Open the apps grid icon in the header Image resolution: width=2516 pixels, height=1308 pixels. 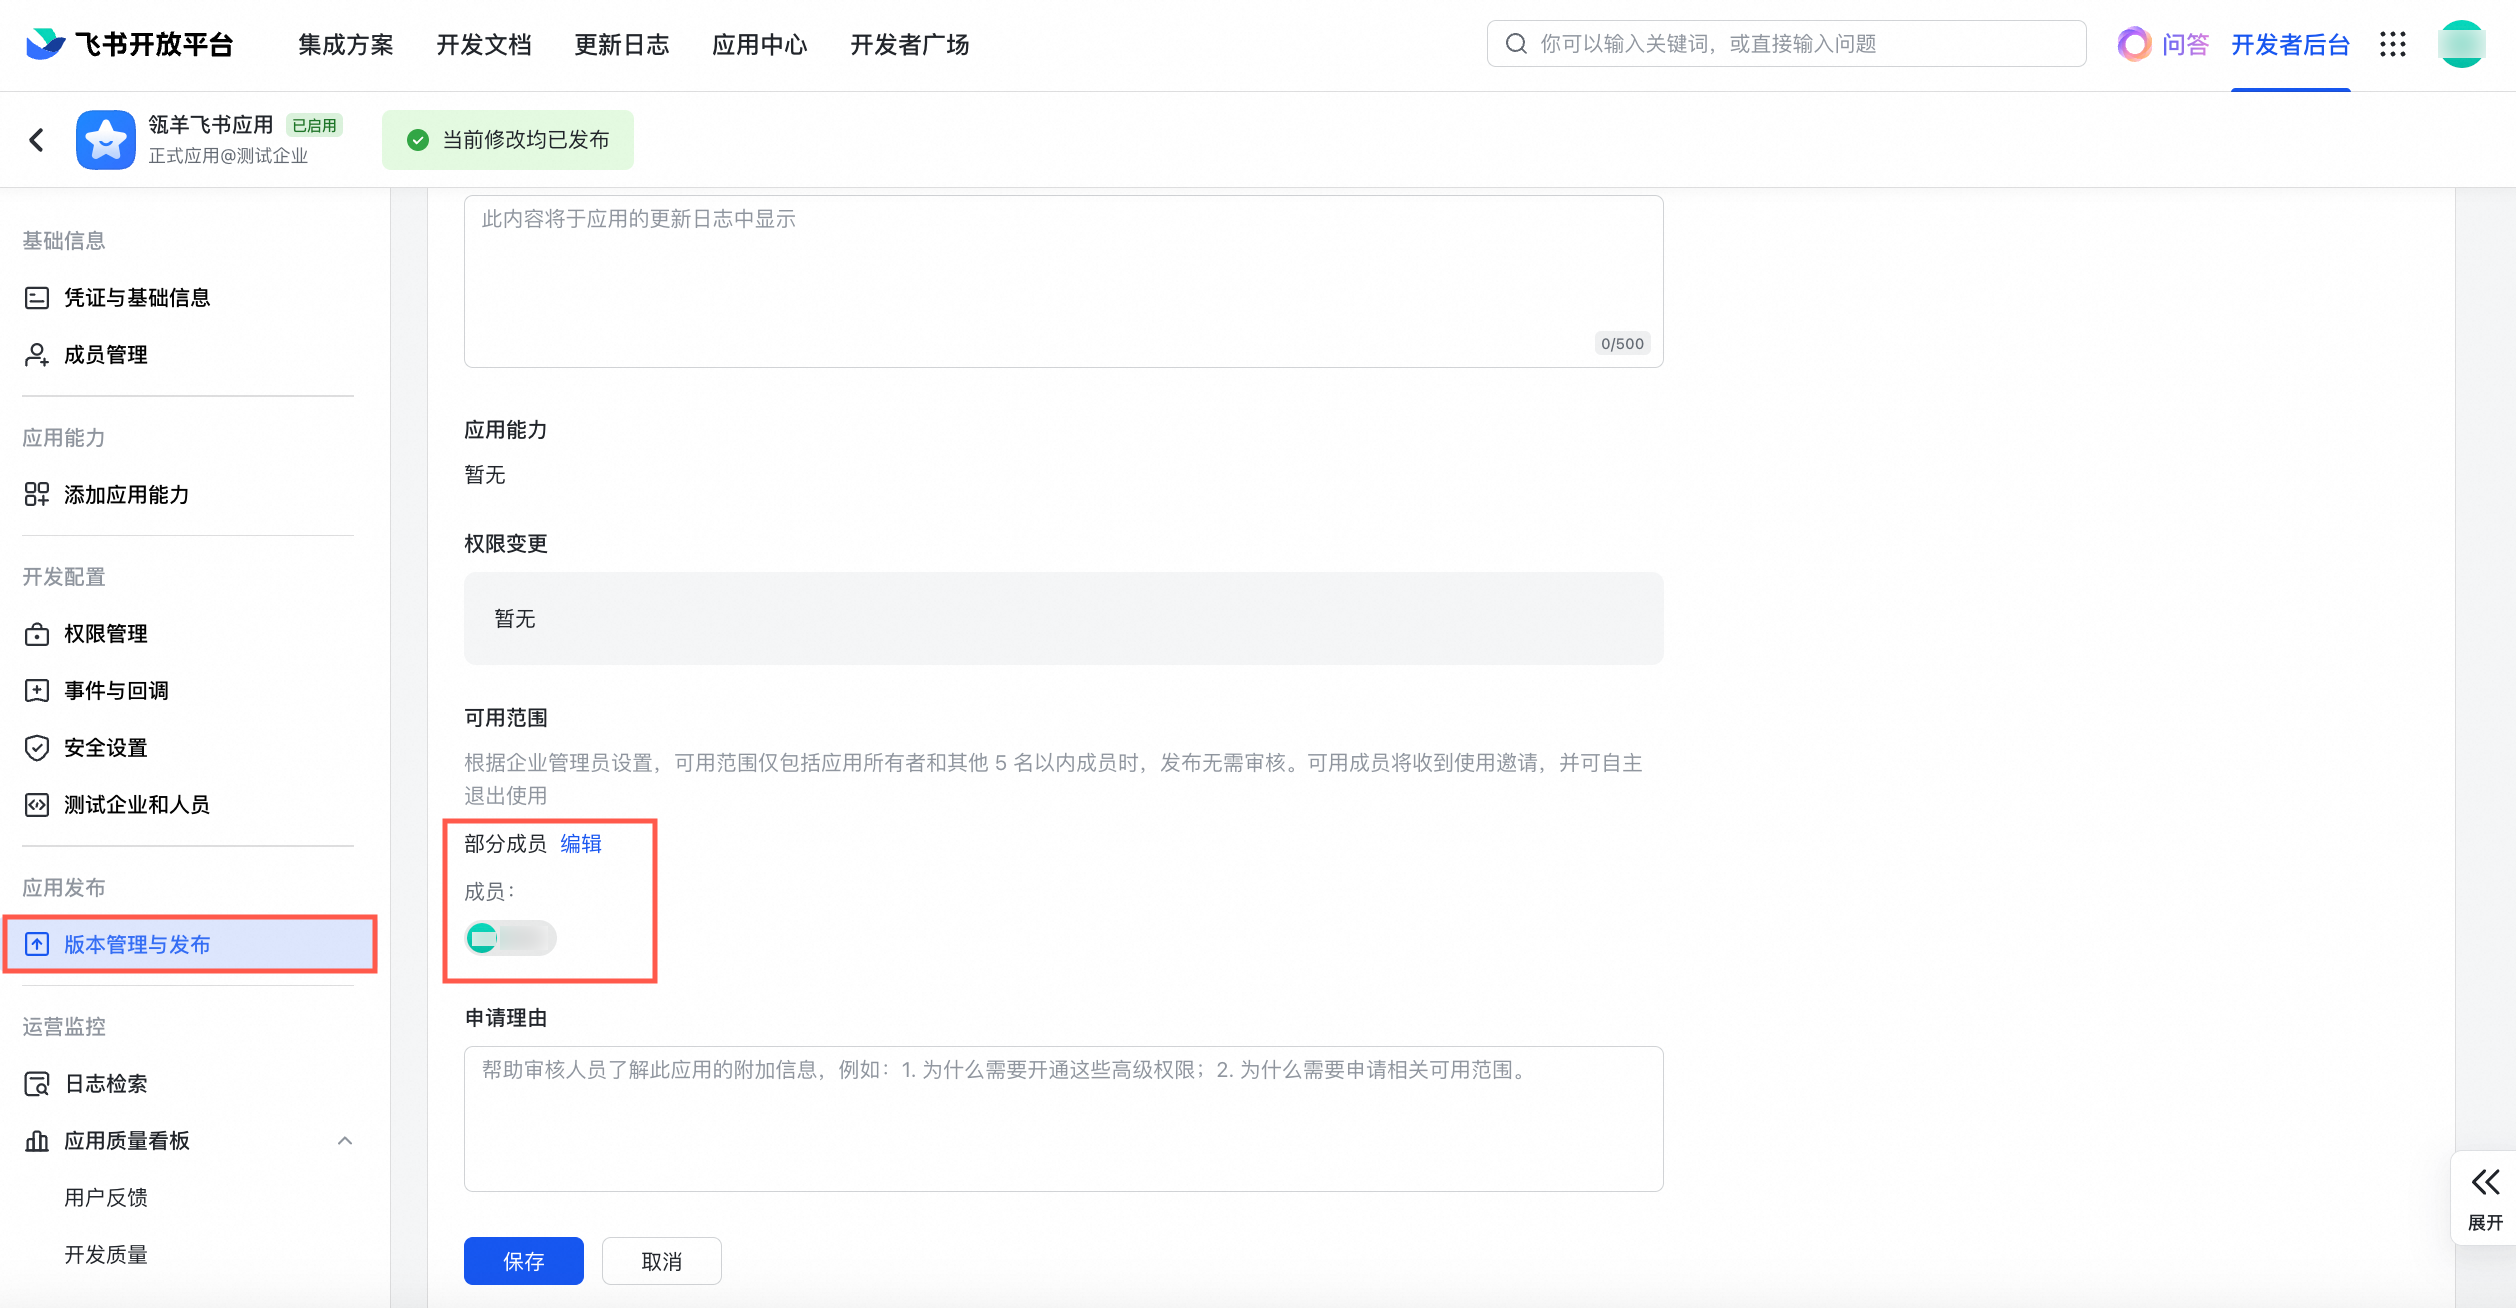point(2393,44)
